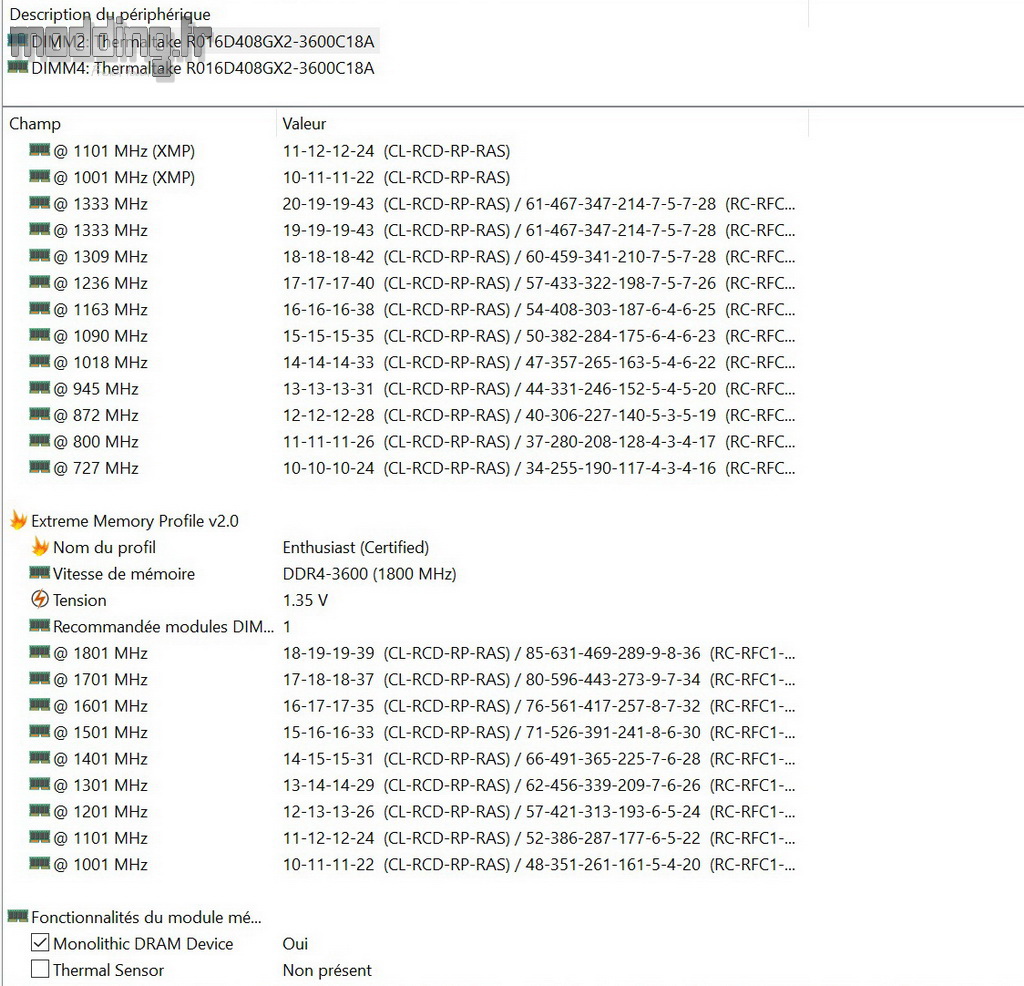Select the Enthusiast (Certified) value
1024x986 pixels.
click(356, 547)
